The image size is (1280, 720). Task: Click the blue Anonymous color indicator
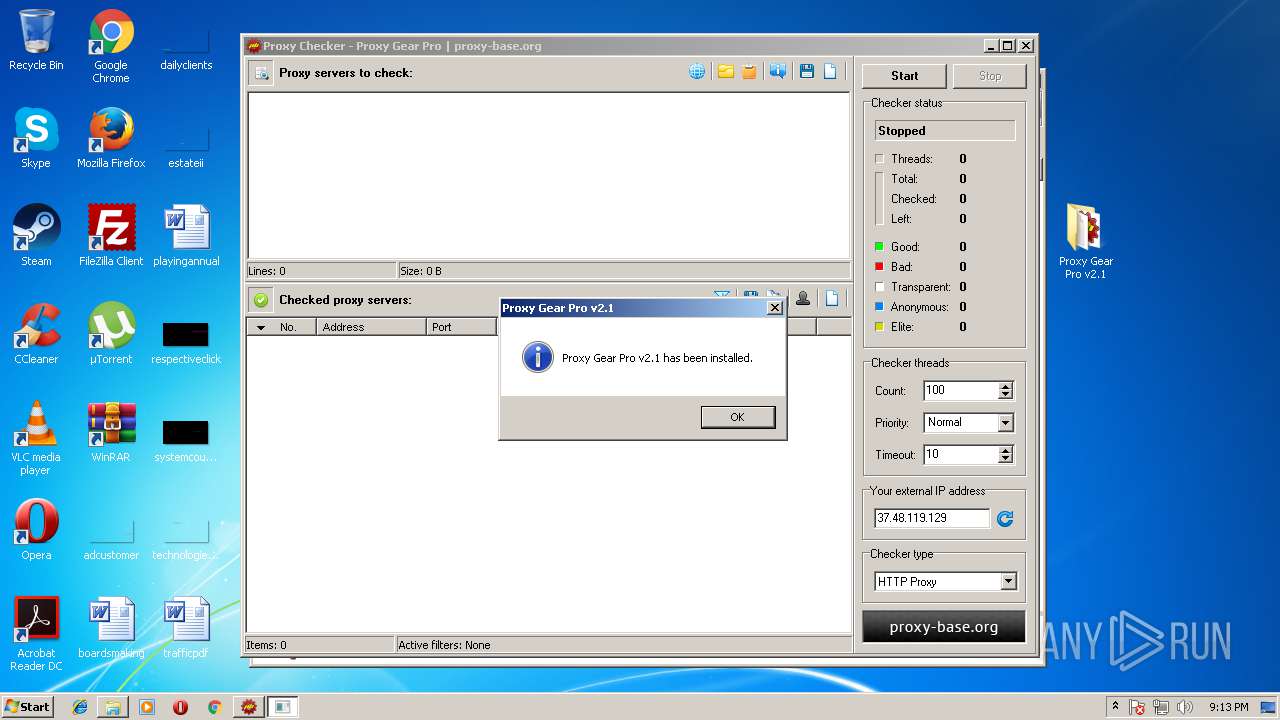pos(879,307)
